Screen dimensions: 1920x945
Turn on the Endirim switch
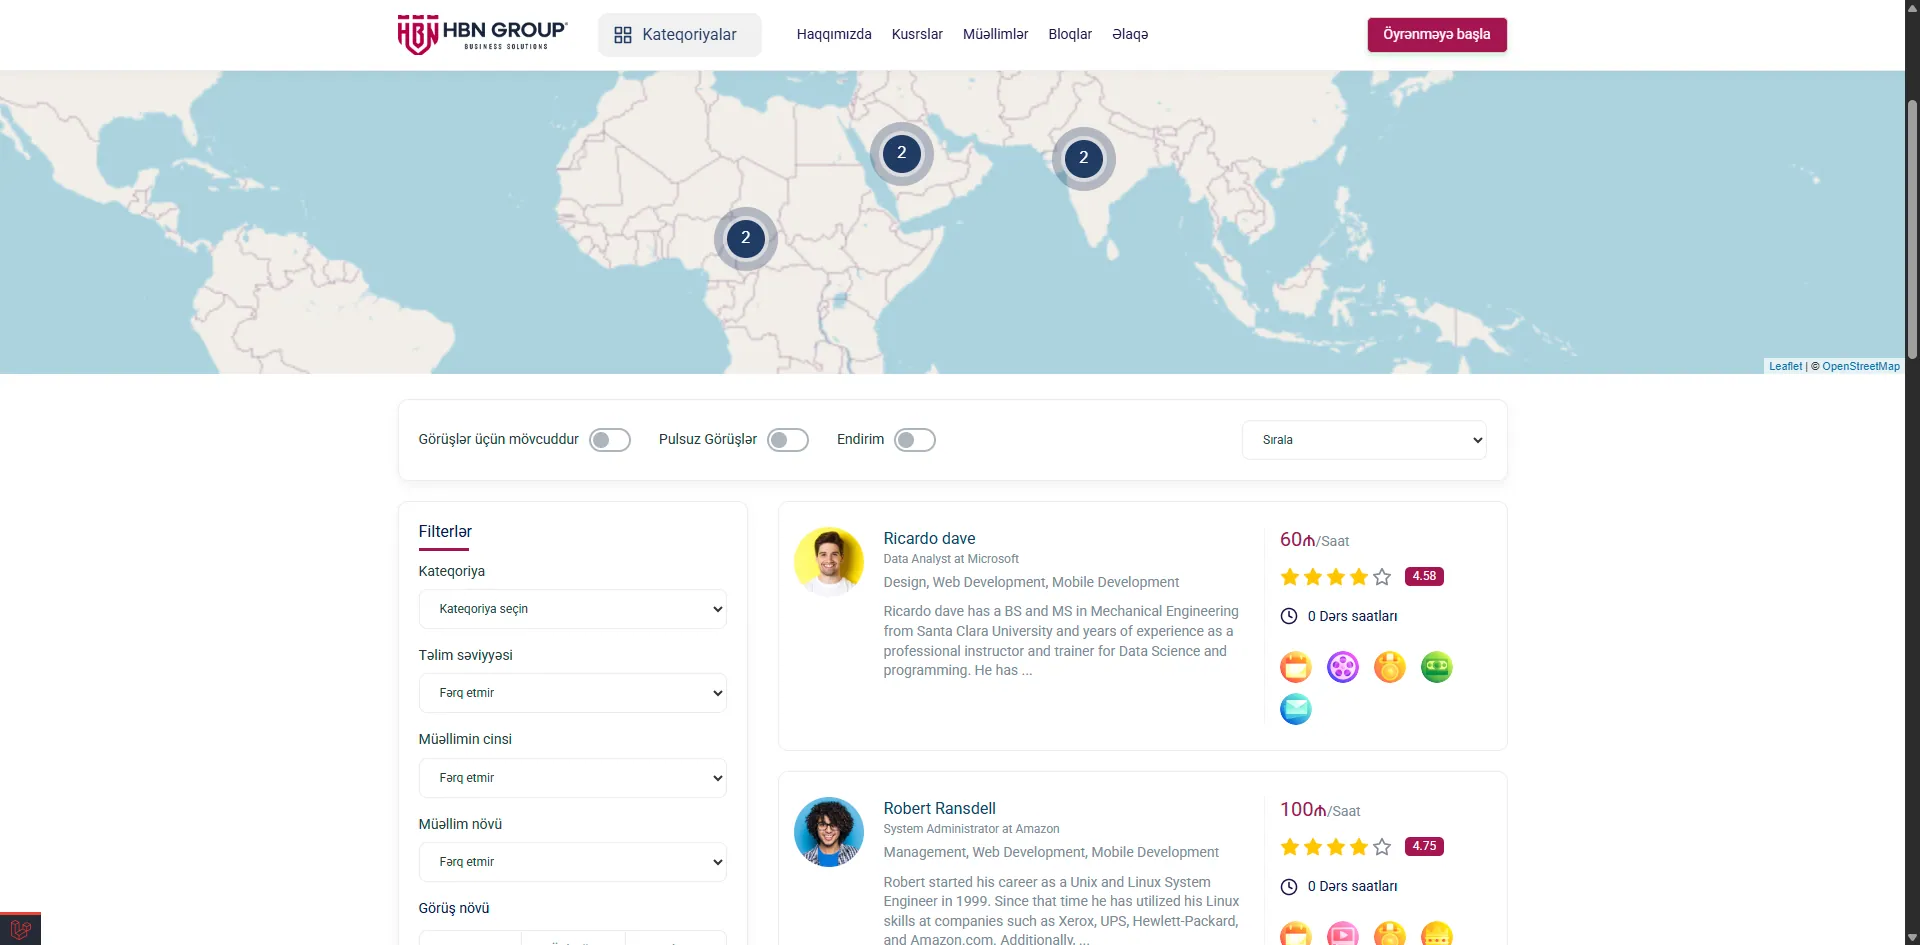point(915,440)
